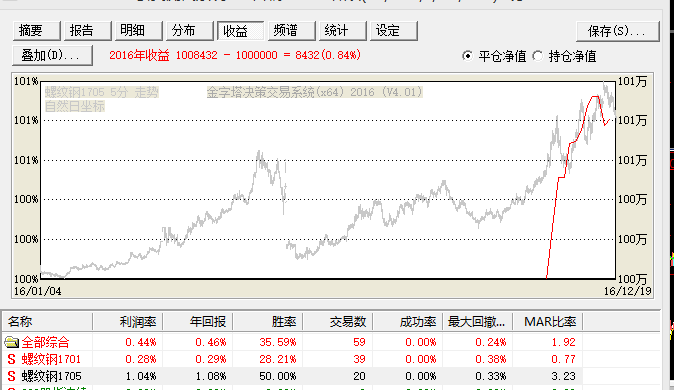Screen dimensions: 674x390
Task: Switch to the 报告 tab
Action: [x=88, y=31]
